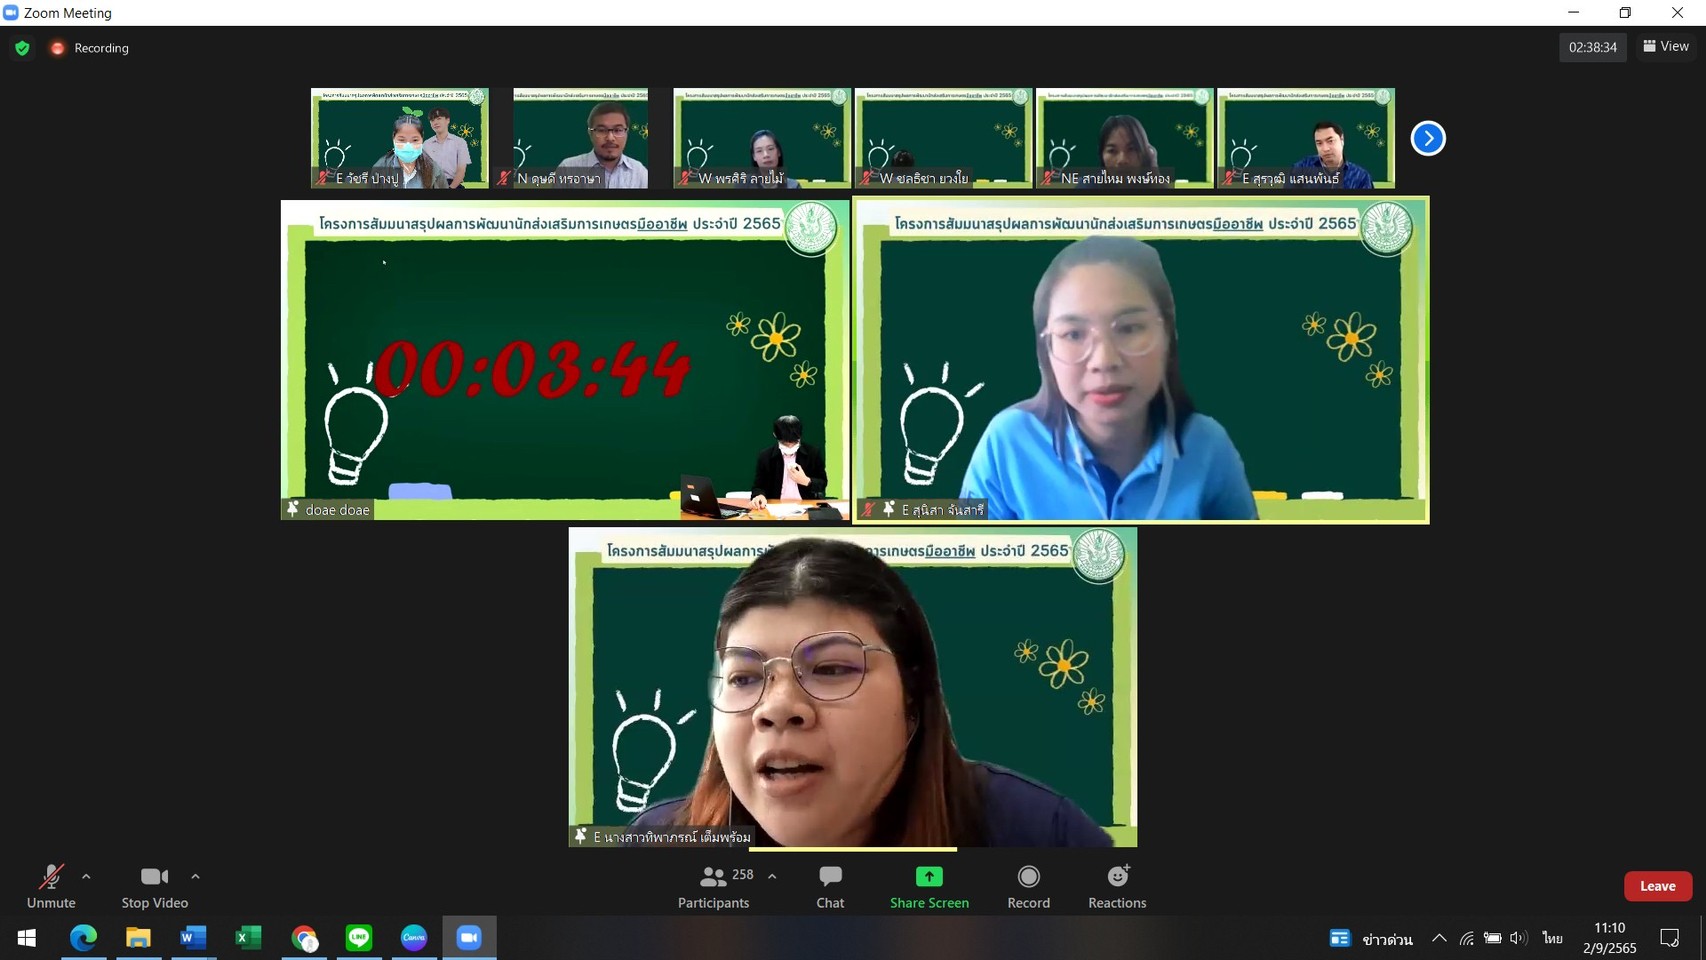The image size is (1706, 960).
Task: Show next page of participant thumbnails
Action: pos(1427,138)
